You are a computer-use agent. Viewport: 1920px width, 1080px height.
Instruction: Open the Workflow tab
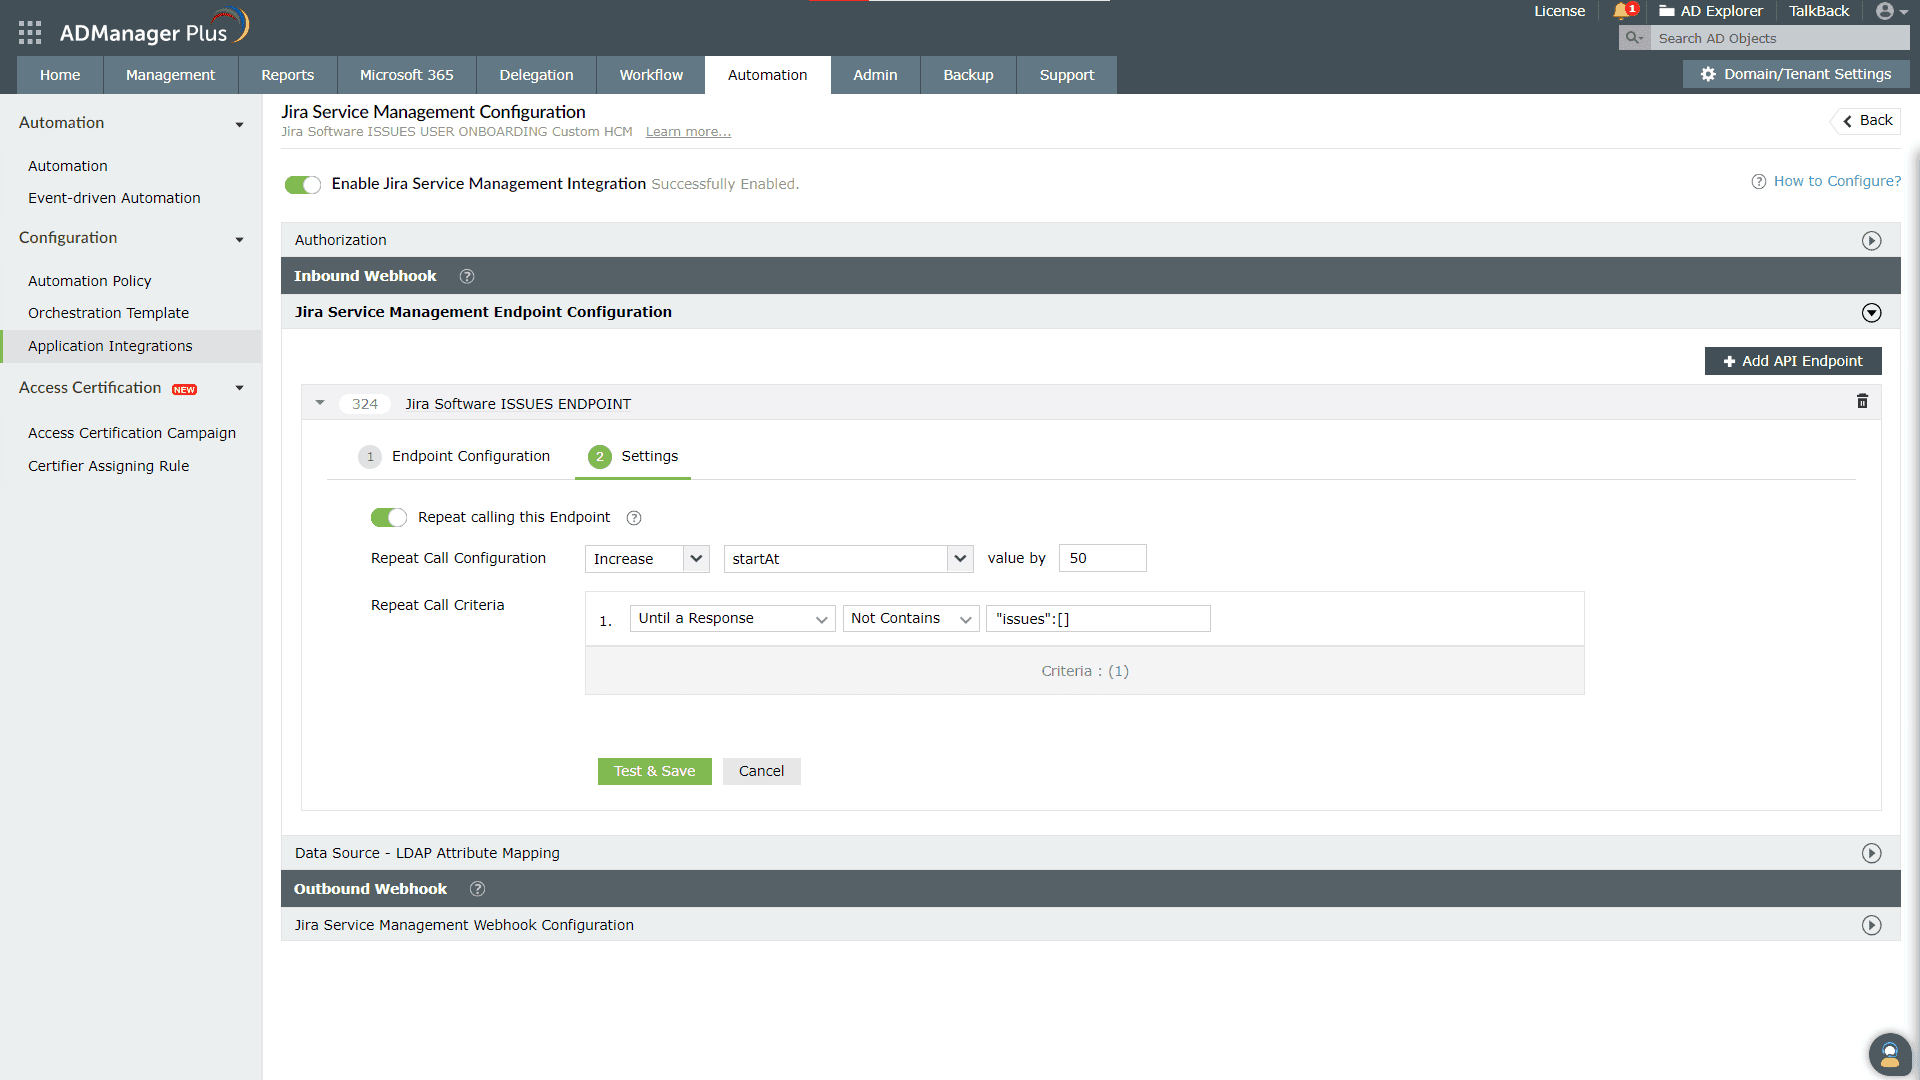click(651, 75)
